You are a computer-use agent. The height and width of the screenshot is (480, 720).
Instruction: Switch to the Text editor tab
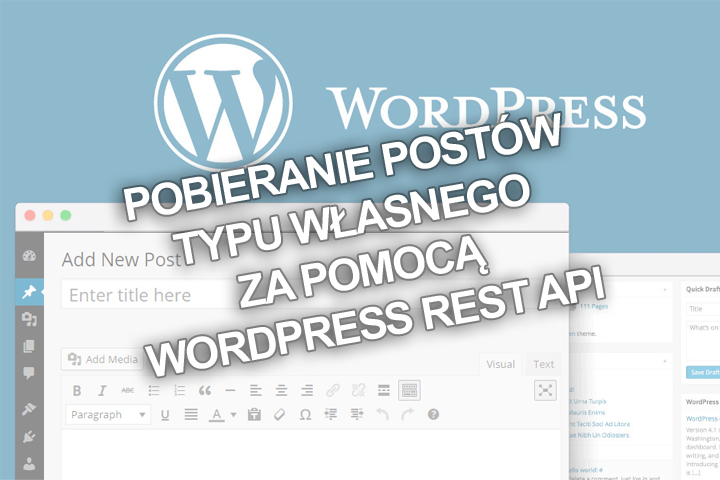click(x=543, y=364)
